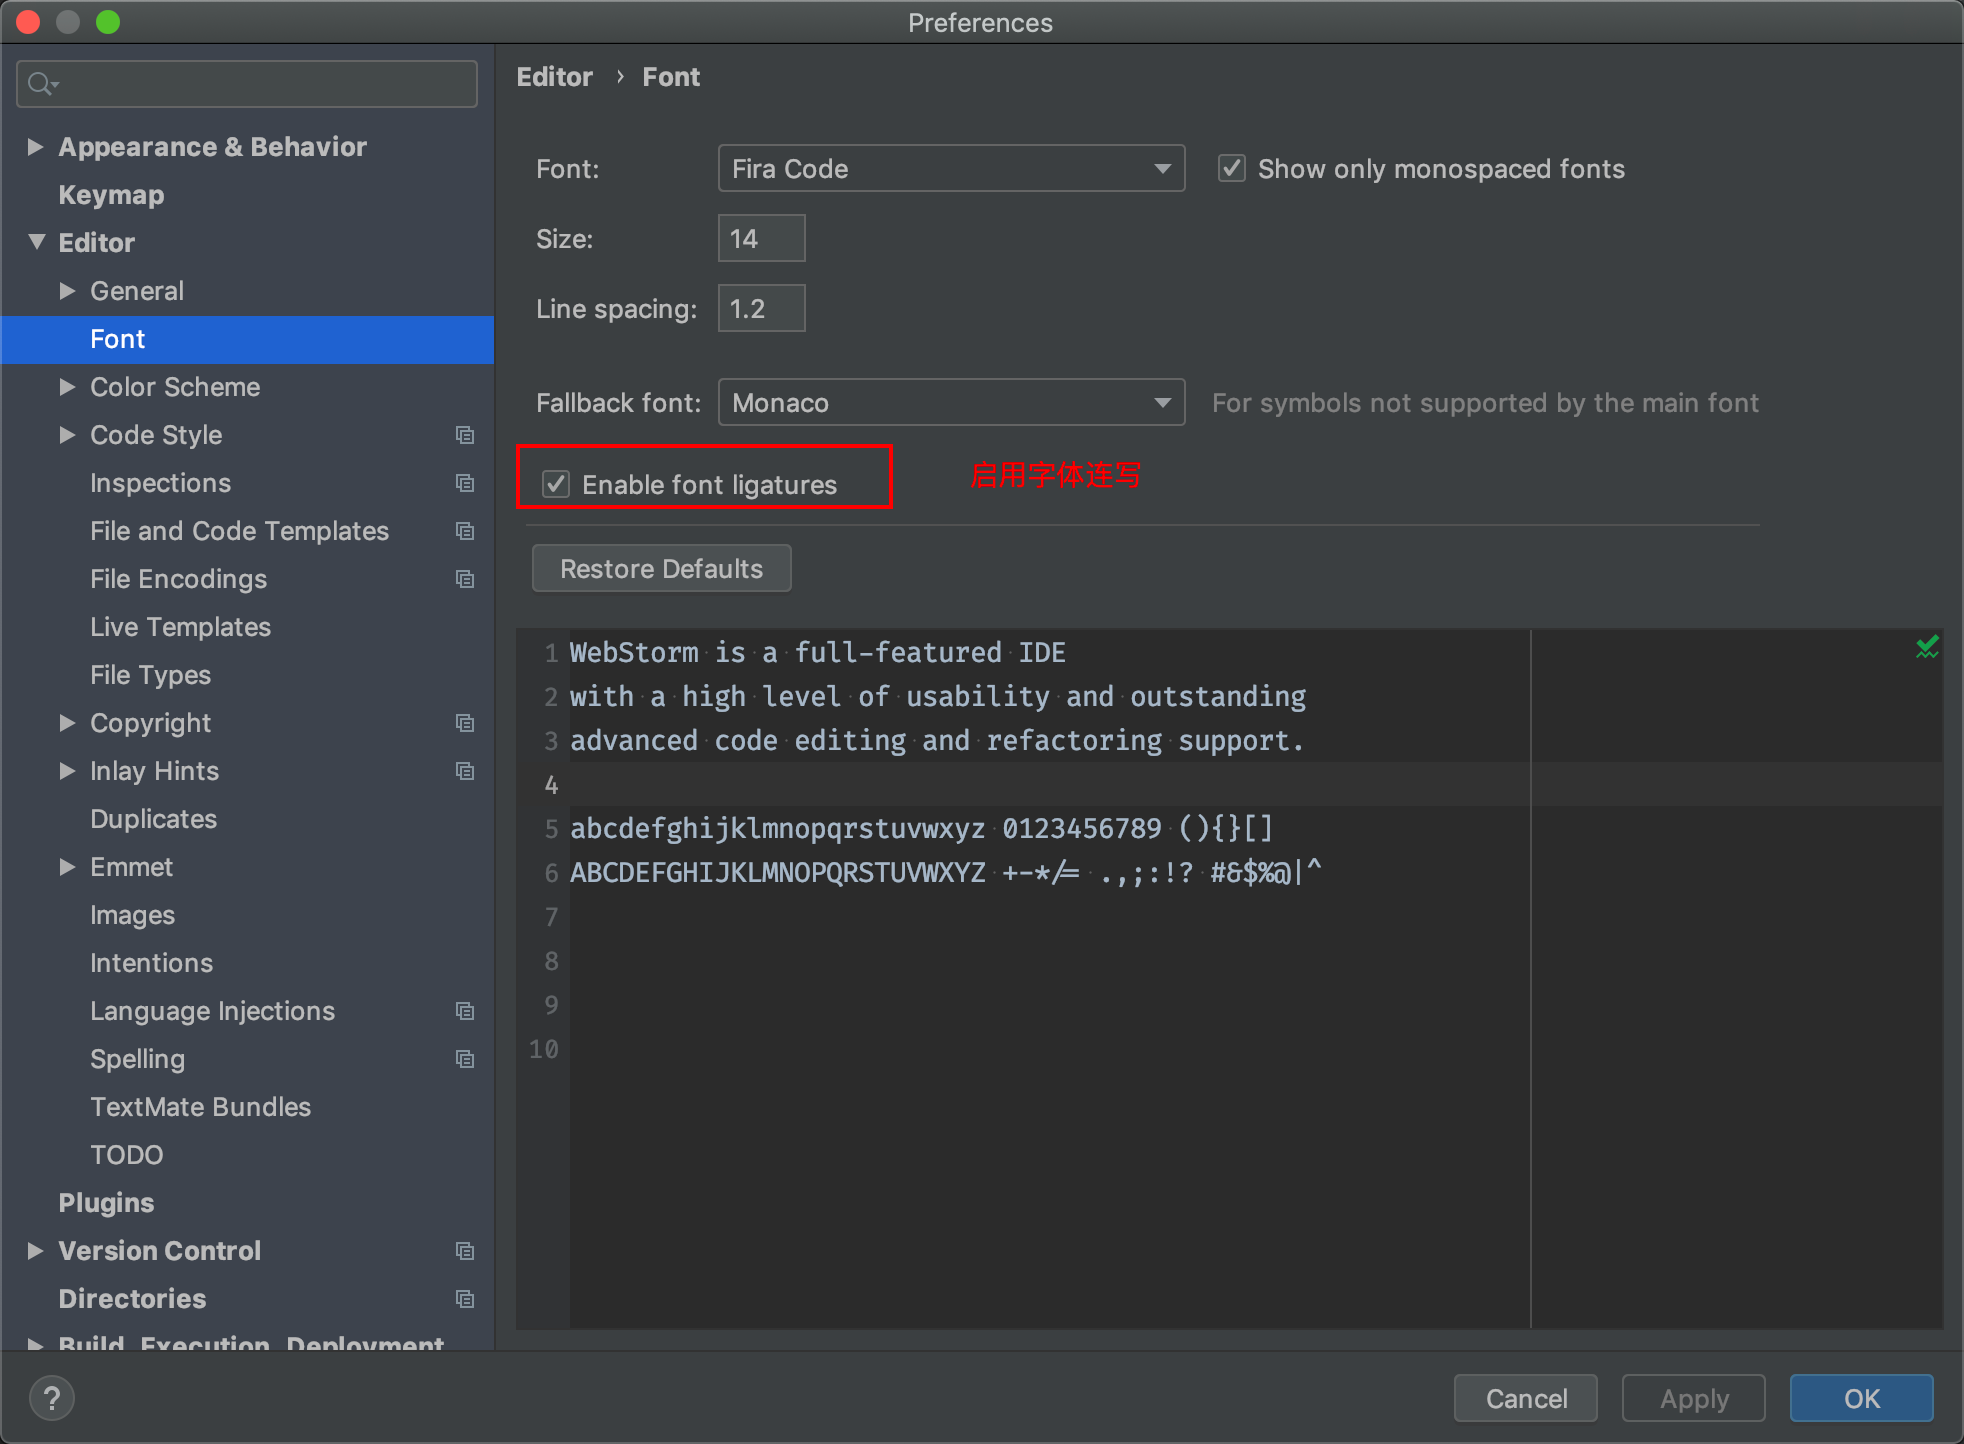1964x1444 pixels.
Task: Open the Monaco fallback font dropdown
Action: 951,403
